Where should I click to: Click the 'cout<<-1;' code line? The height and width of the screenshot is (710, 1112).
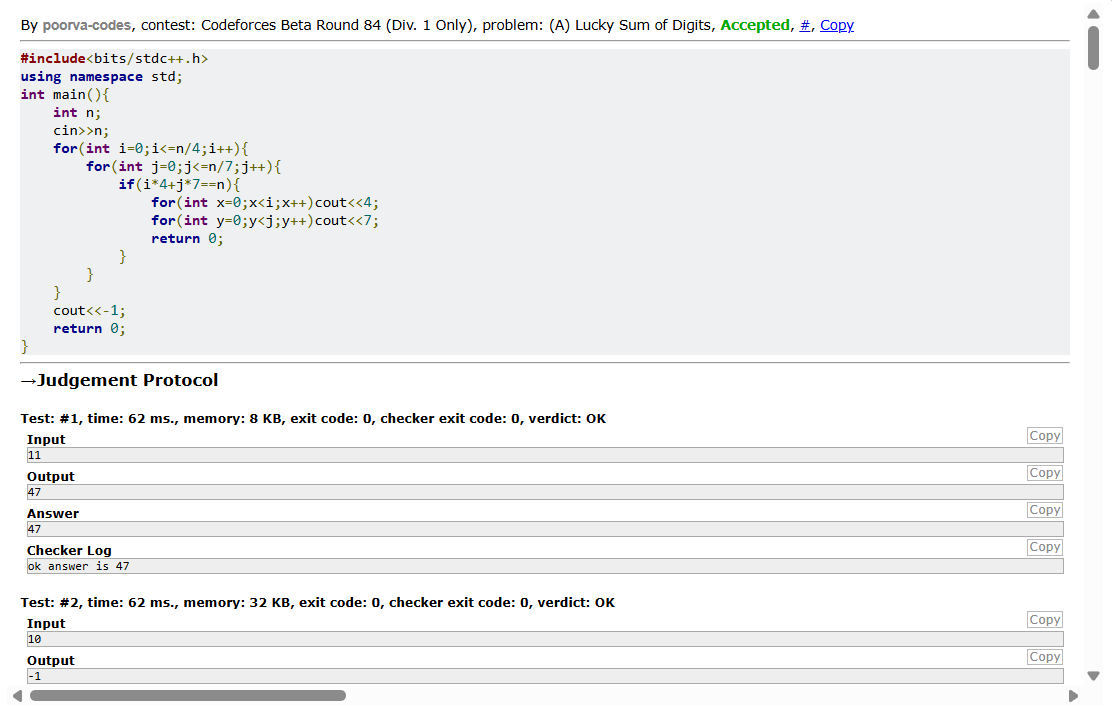[x=89, y=311]
